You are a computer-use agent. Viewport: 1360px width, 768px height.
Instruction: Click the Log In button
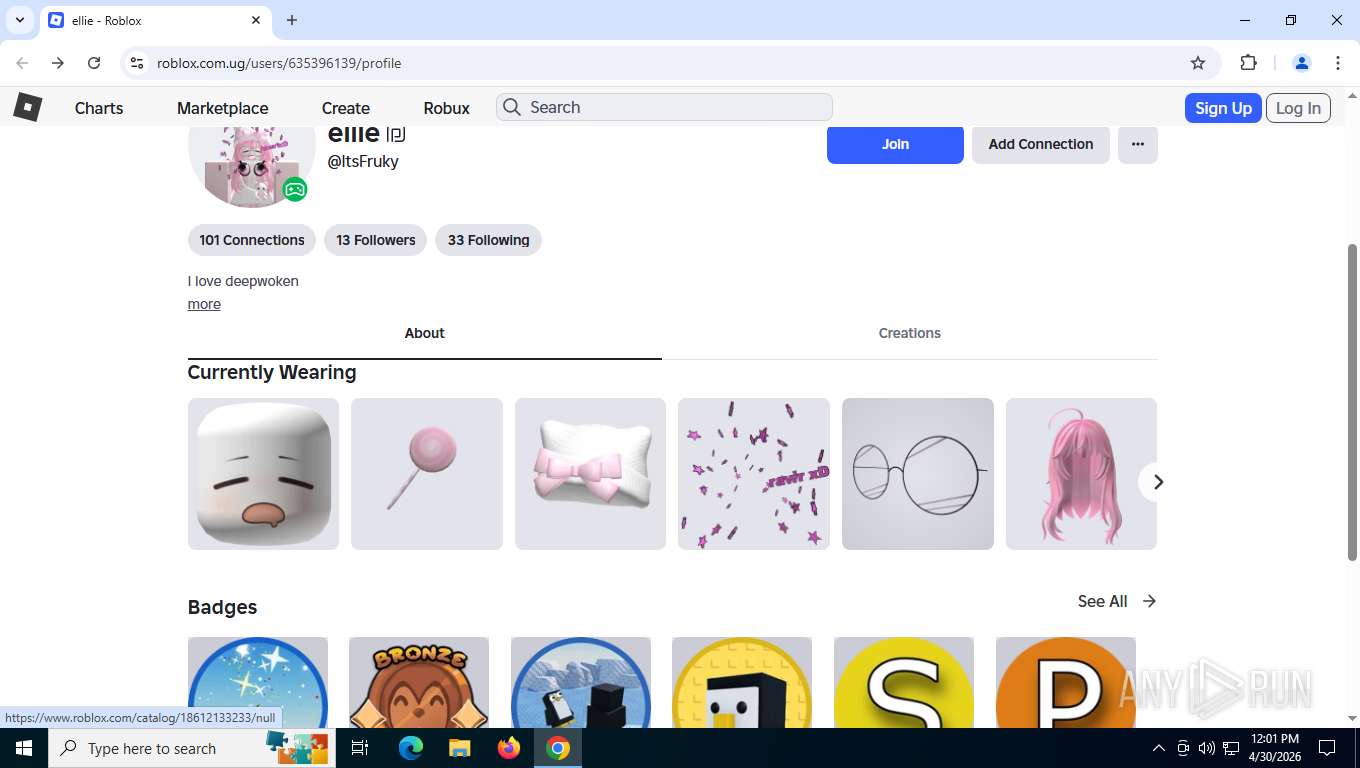point(1298,108)
